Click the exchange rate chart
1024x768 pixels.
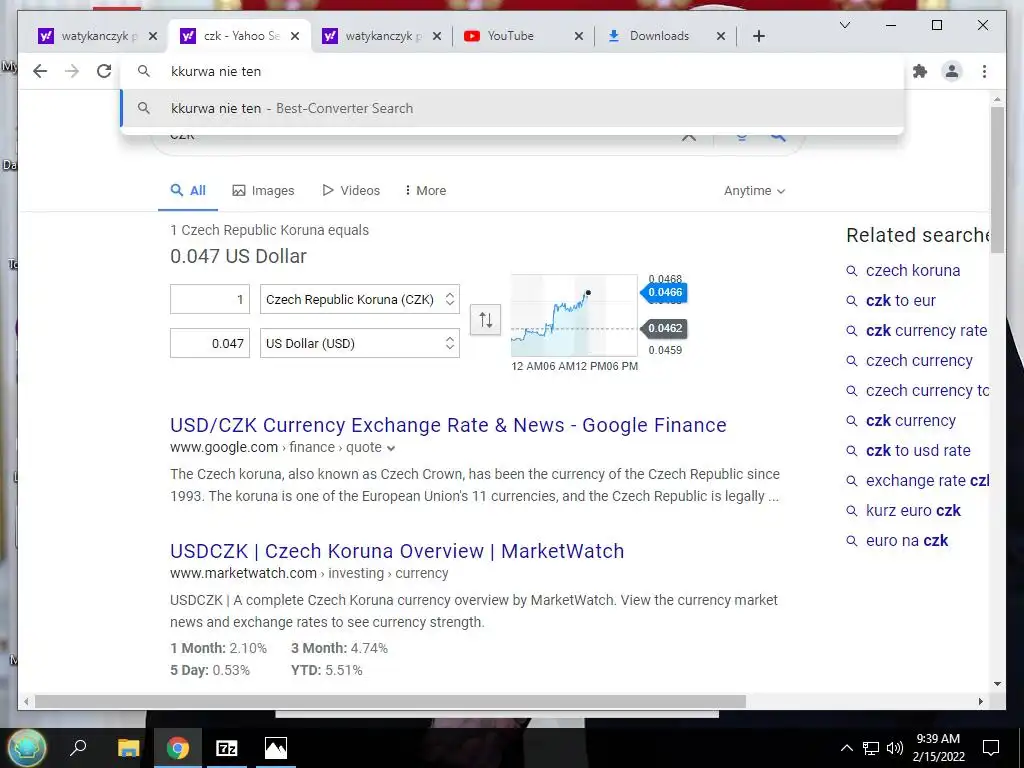tap(574, 316)
